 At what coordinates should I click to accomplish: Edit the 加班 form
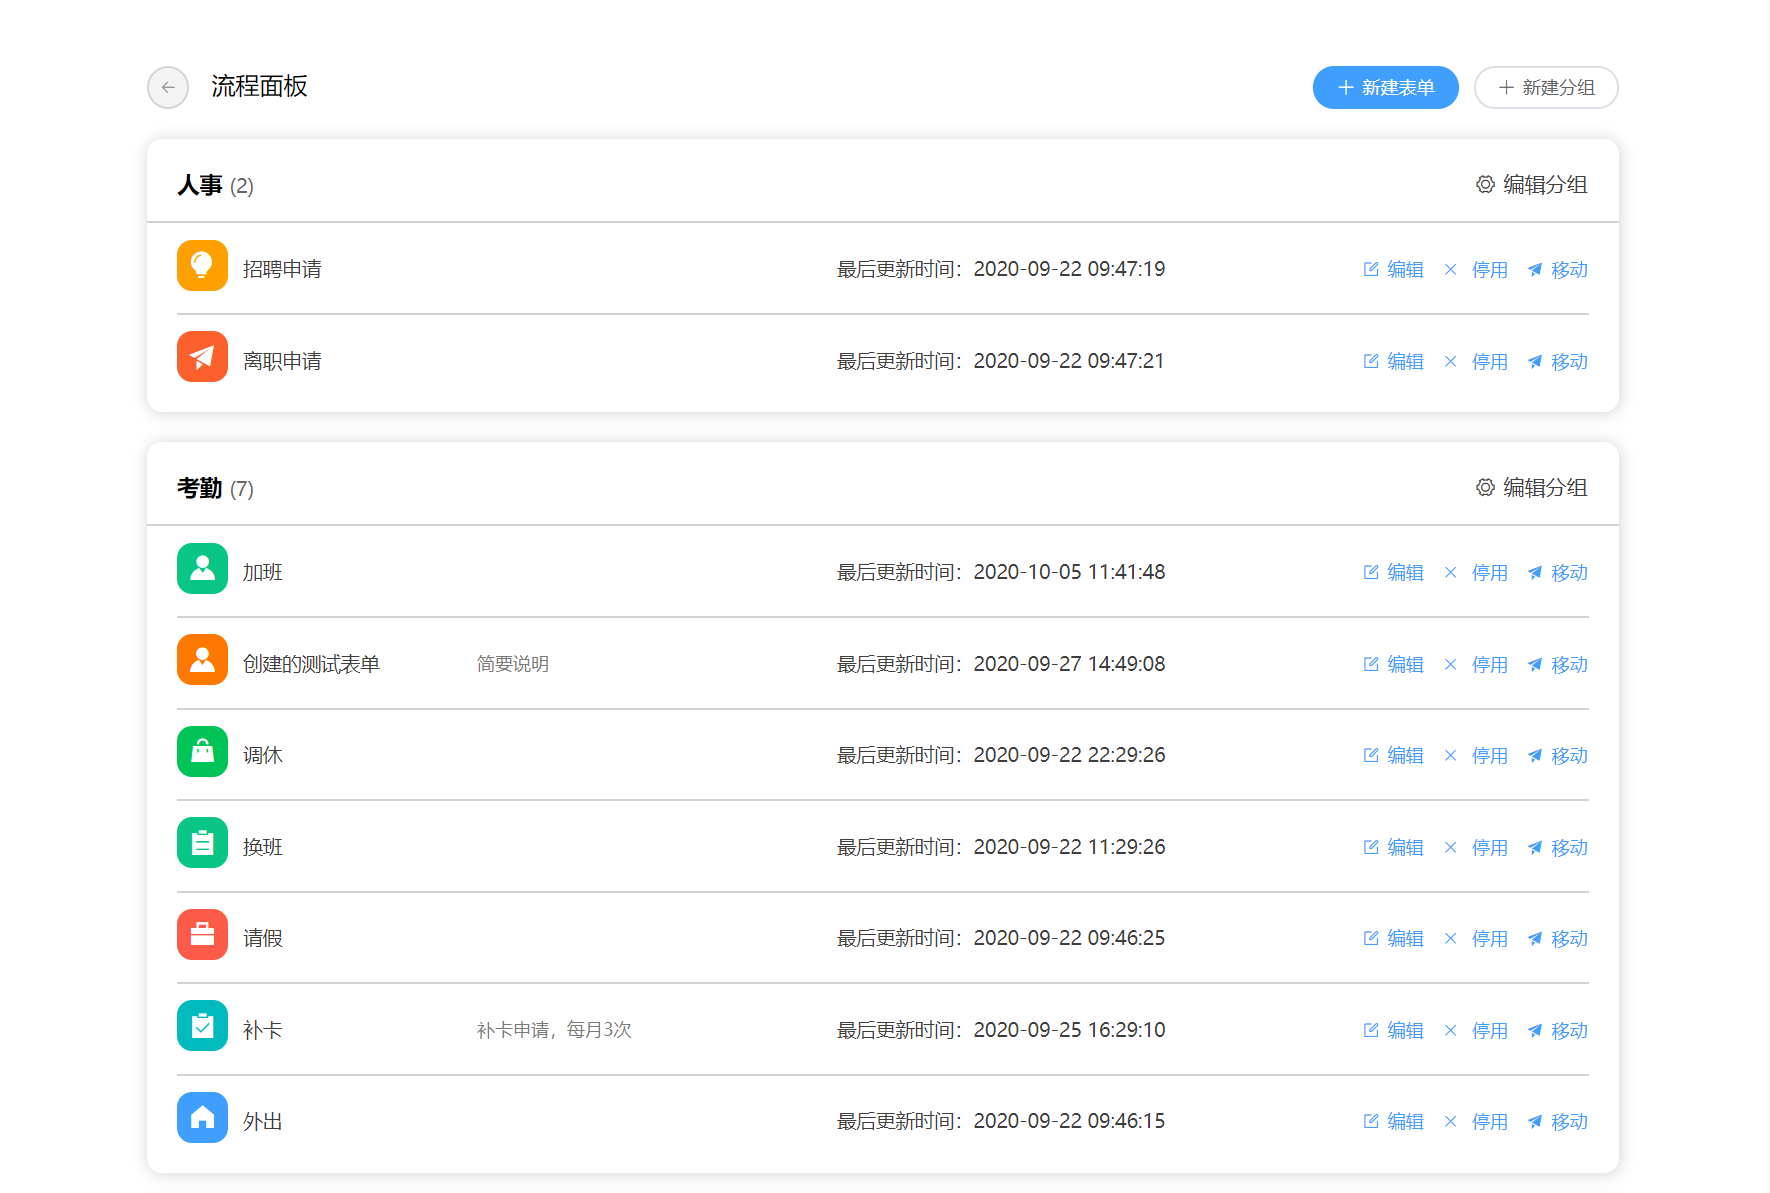pyautogui.click(x=1393, y=573)
